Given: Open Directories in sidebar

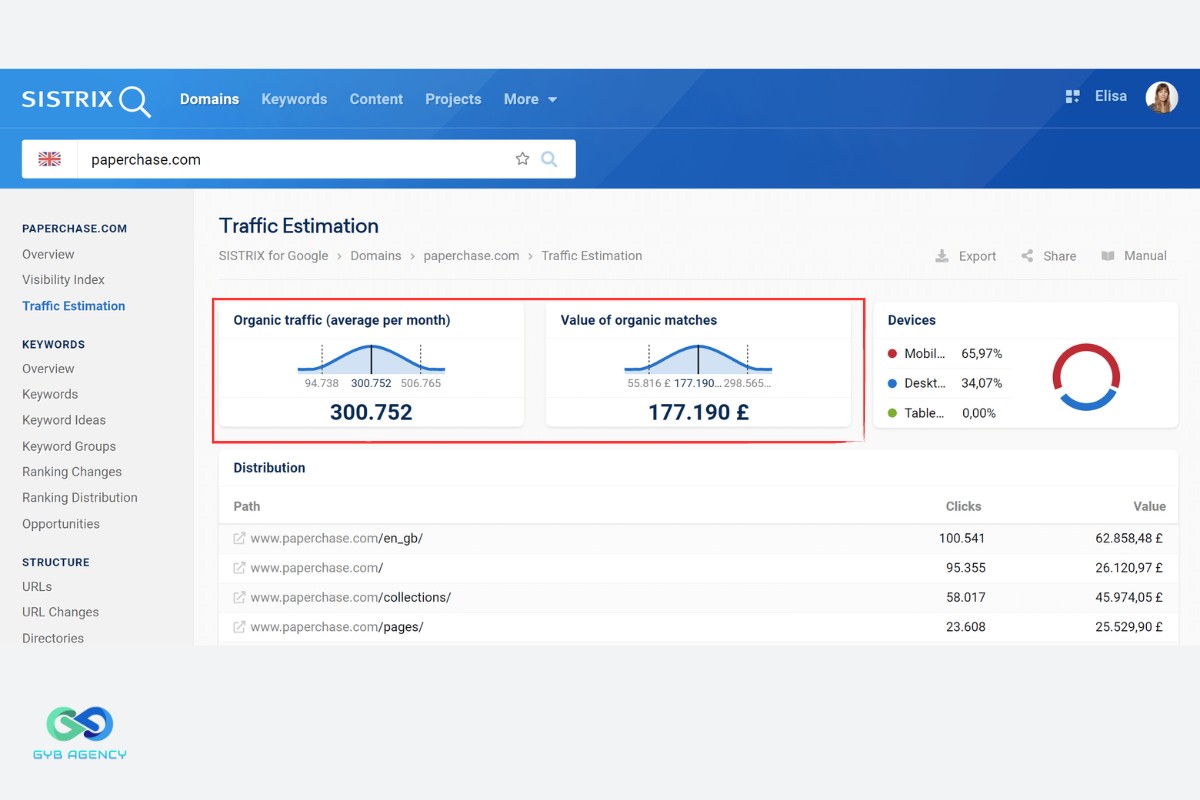Looking at the screenshot, I should [x=53, y=638].
